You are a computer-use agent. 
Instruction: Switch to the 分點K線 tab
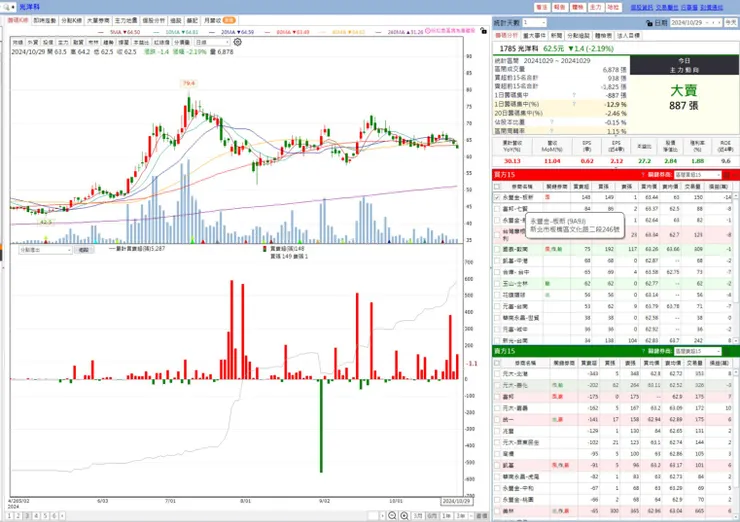point(71,21)
